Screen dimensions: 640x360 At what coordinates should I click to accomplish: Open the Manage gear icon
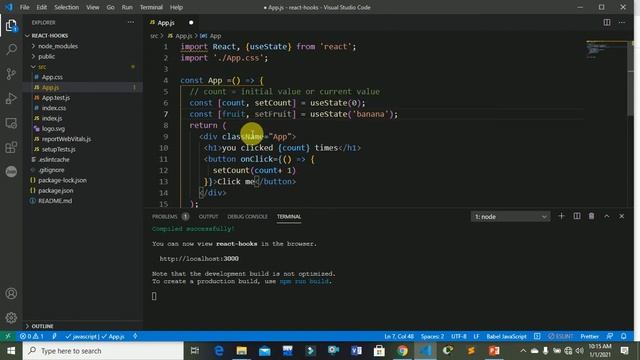click(x=11, y=318)
